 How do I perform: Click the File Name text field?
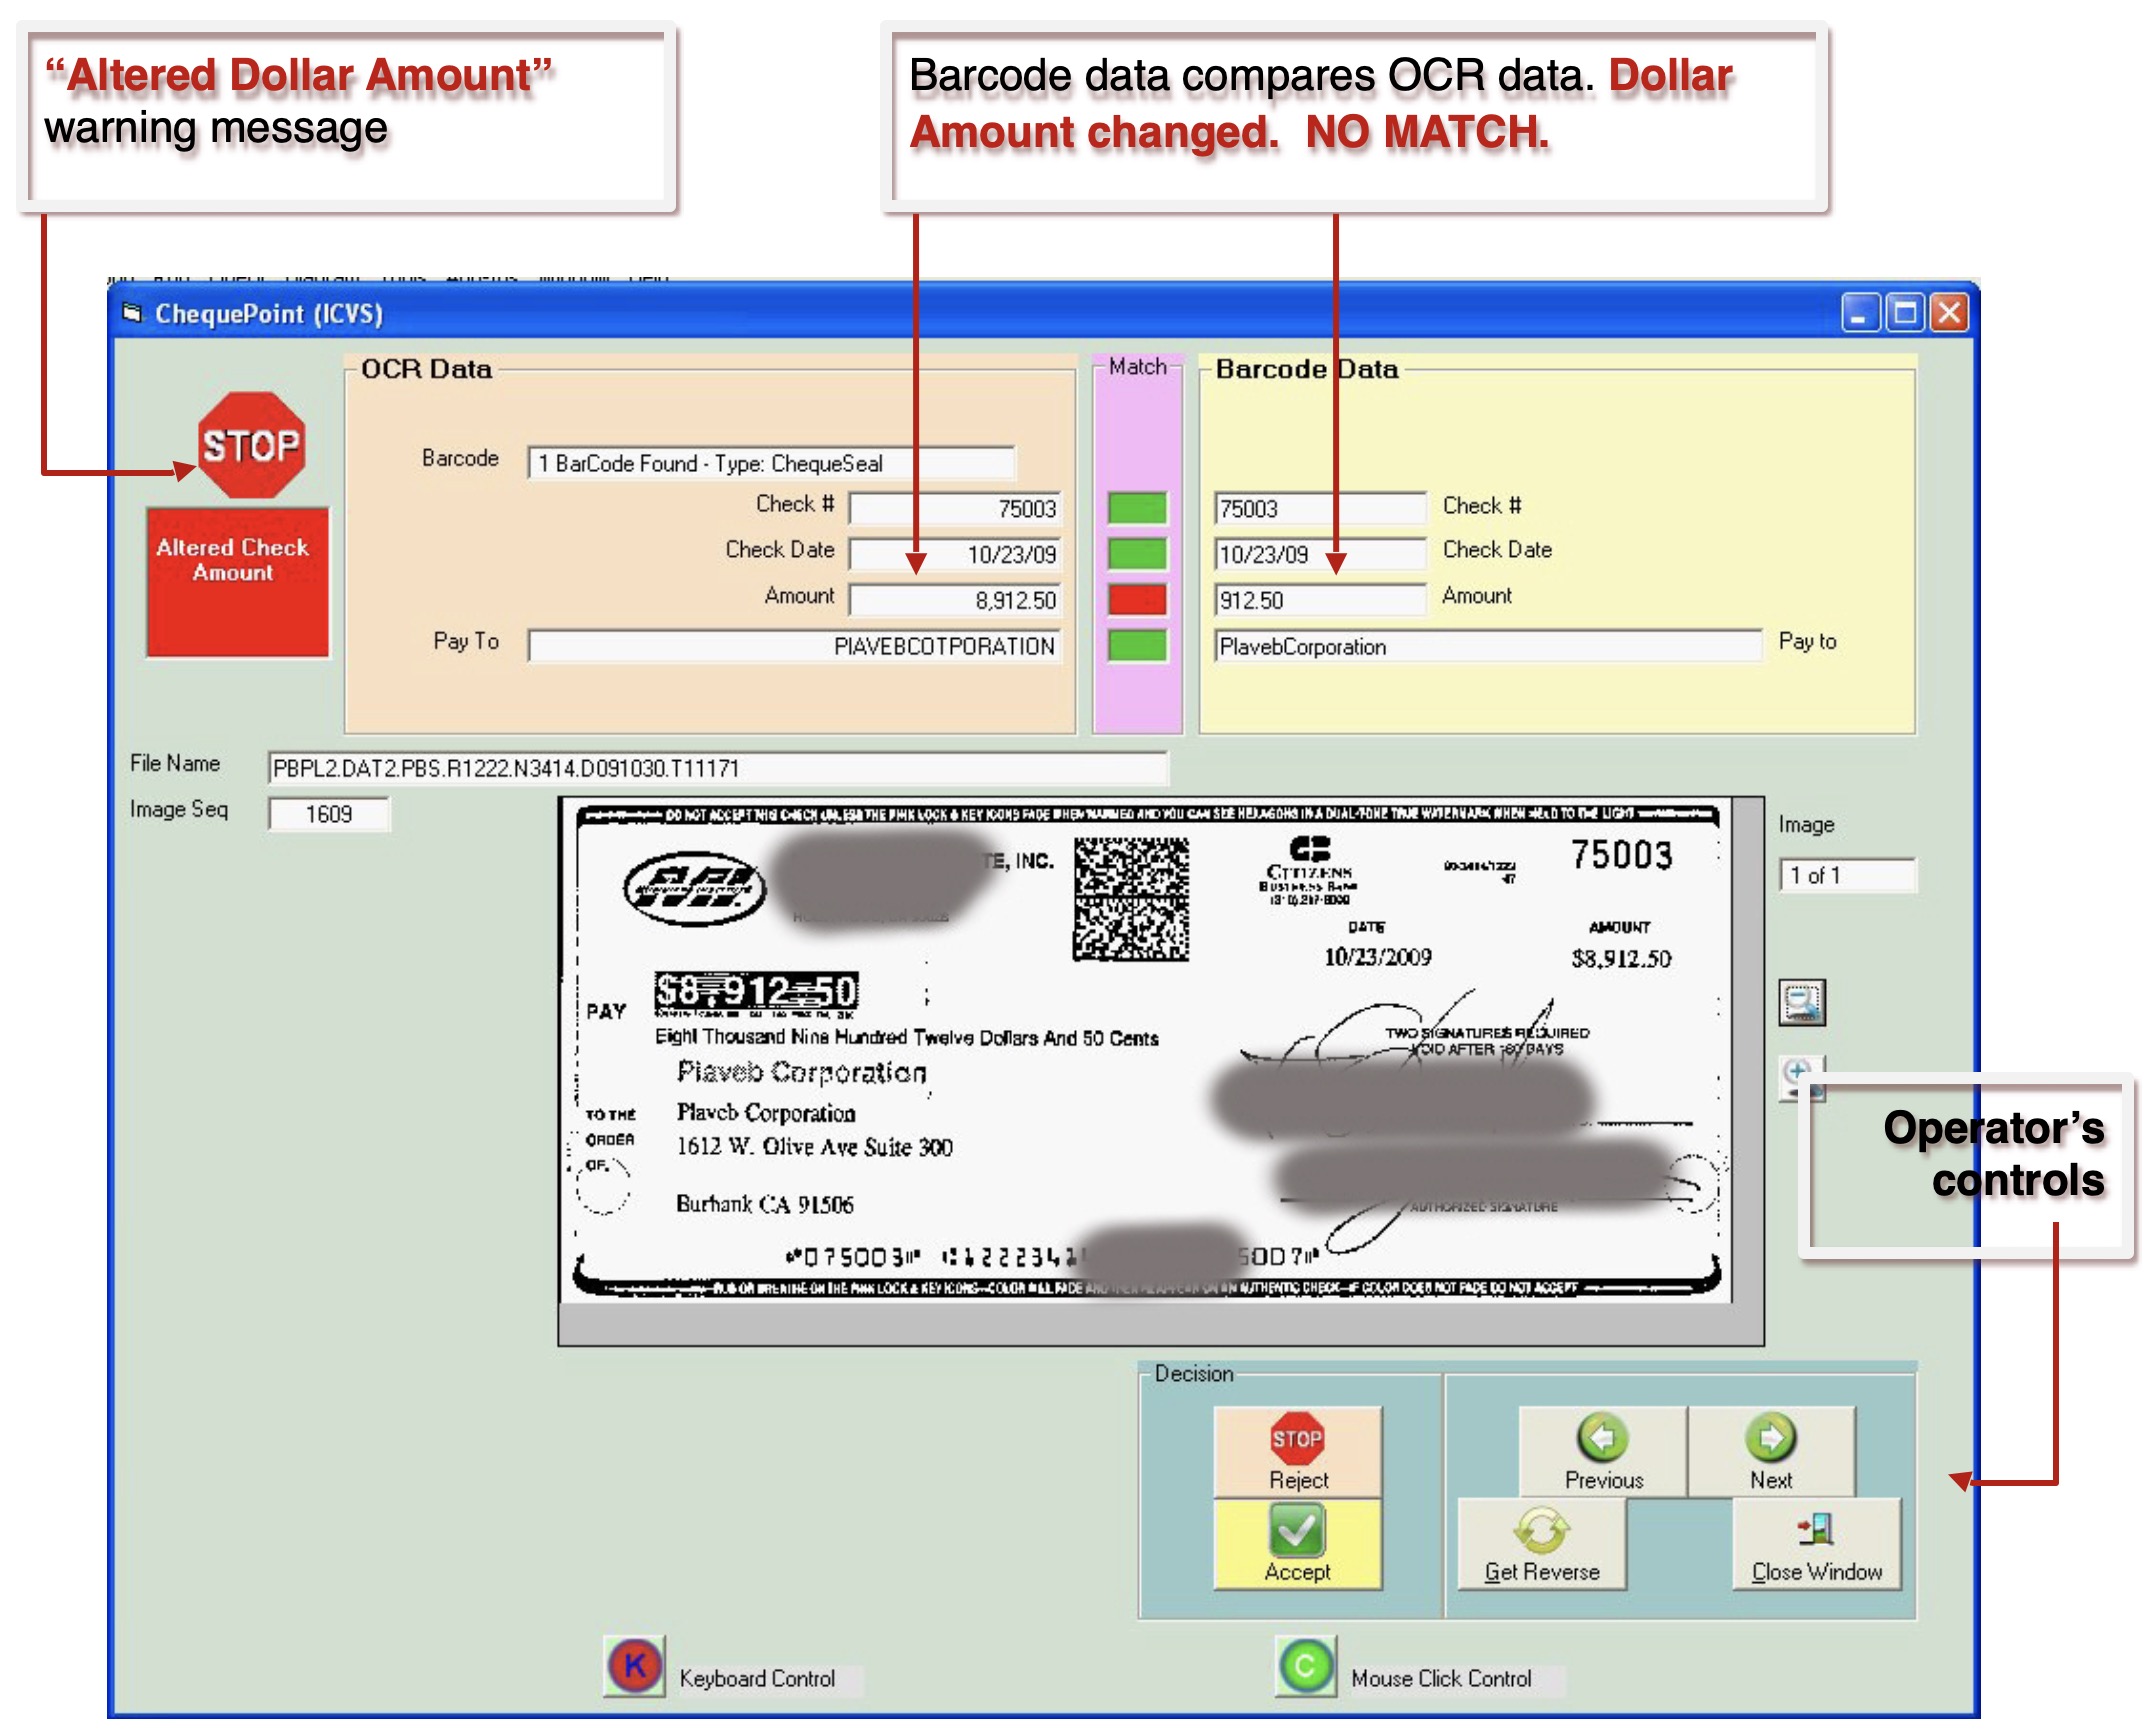pyautogui.click(x=716, y=768)
